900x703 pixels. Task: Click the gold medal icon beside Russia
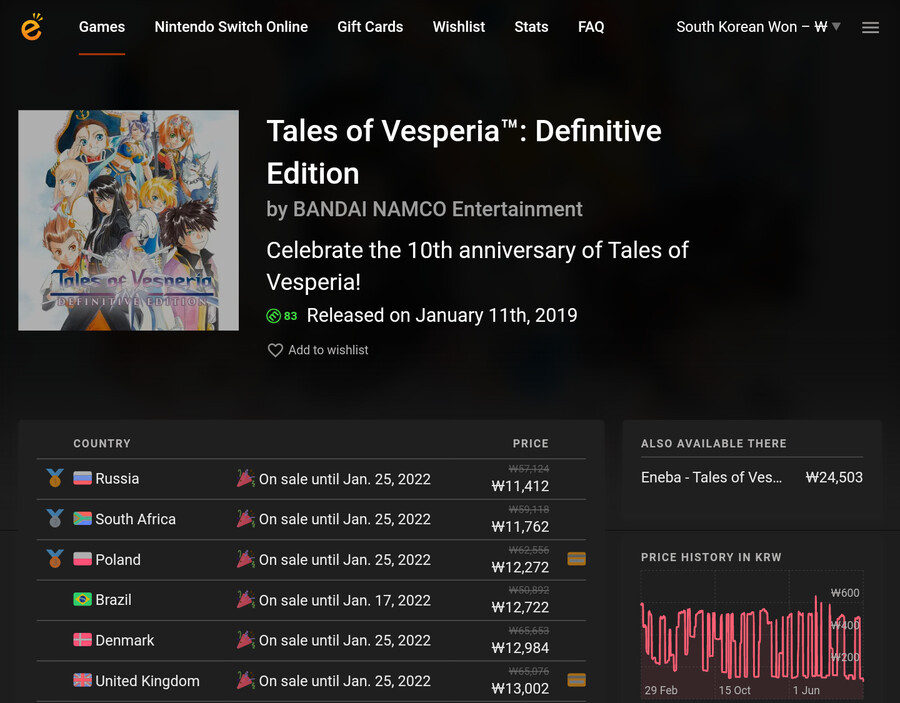[55, 478]
